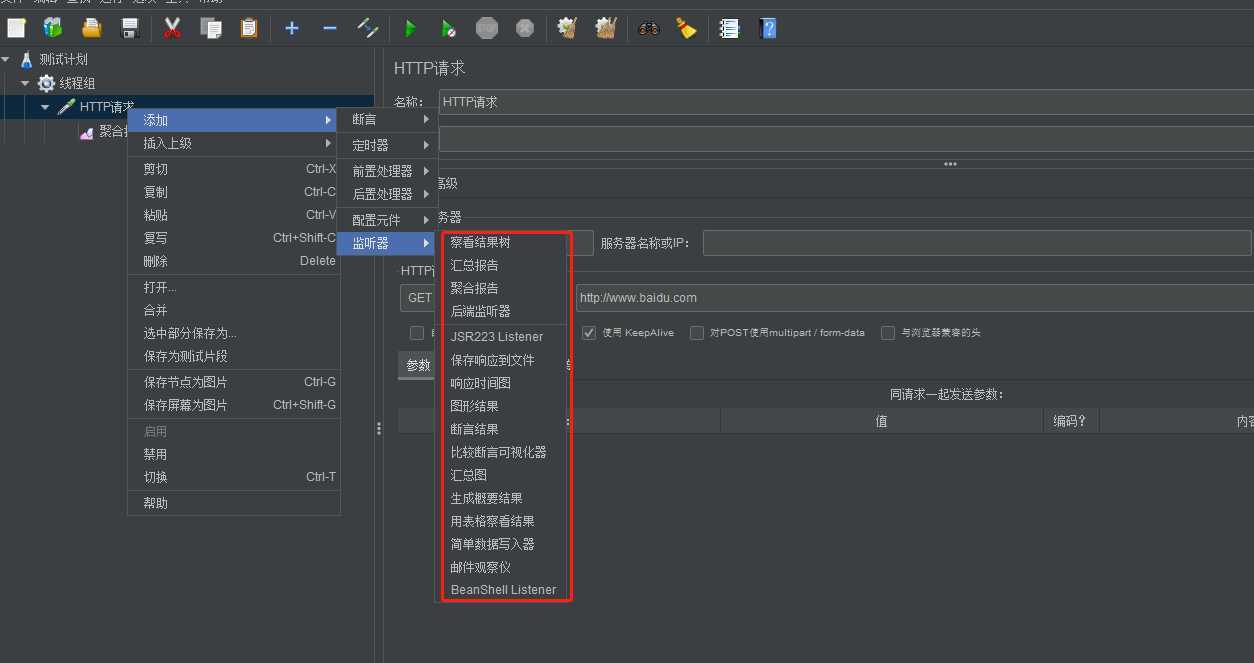Screen dimensions: 1254x663
Task: Enable 对POST使用multipart / form-data checkbox
Action: tap(697, 333)
